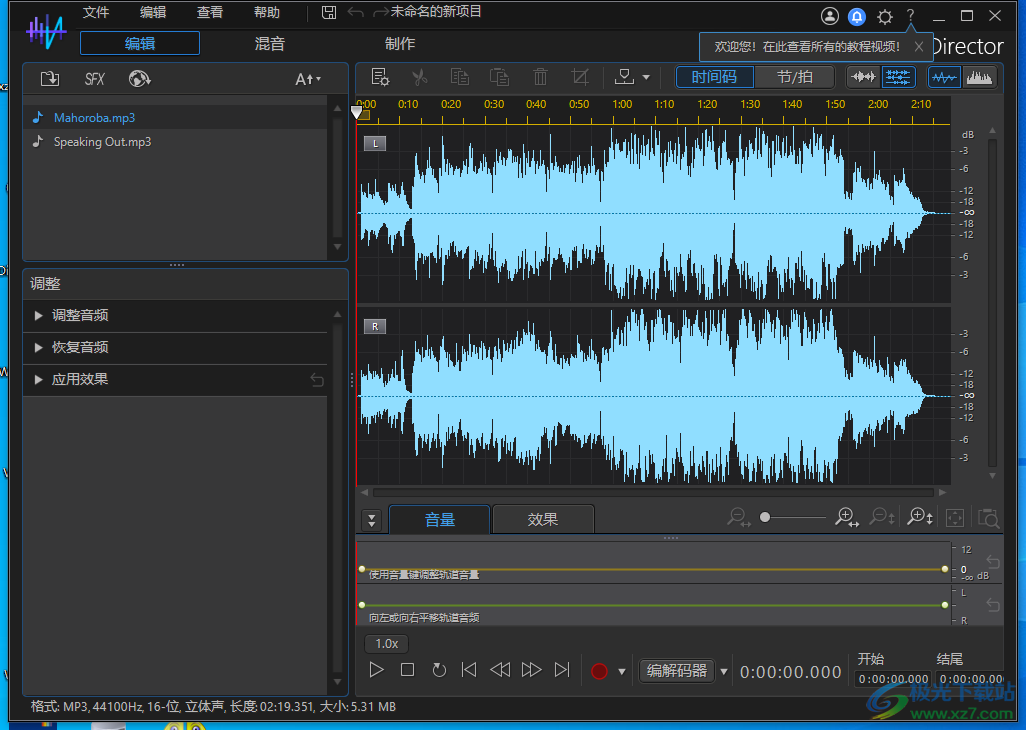The width and height of the screenshot is (1026, 730).
Task: Select the scissors cut tool icon
Action: (x=421, y=77)
